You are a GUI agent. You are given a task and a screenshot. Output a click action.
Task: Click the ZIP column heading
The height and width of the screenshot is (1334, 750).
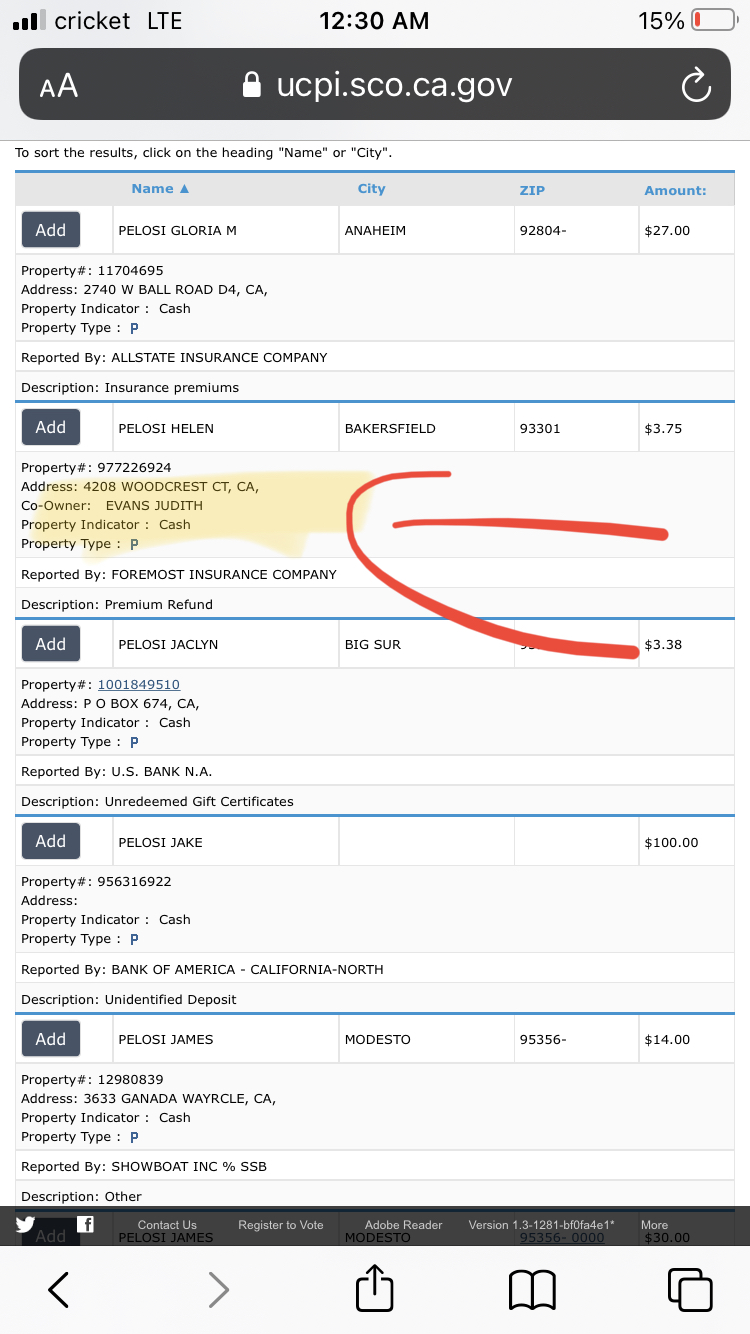(x=532, y=190)
